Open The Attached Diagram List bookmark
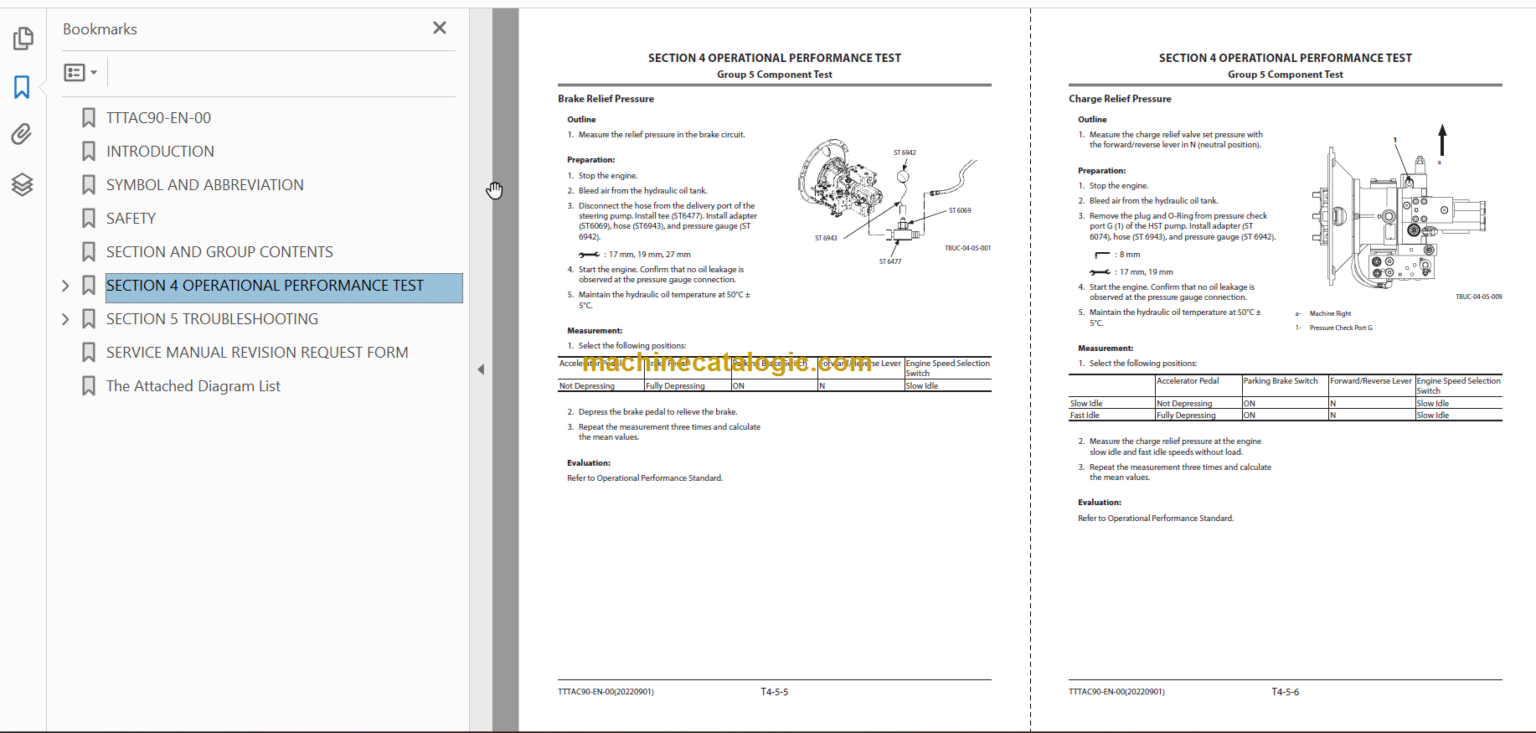Image resolution: width=1536 pixels, height=733 pixels. click(x=193, y=385)
